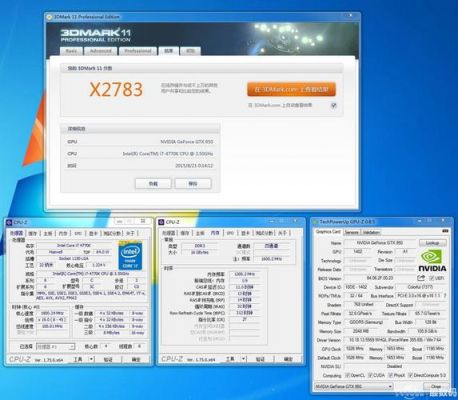
Task: Click the 保存 save button in 3DMark
Action: pos(193,184)
